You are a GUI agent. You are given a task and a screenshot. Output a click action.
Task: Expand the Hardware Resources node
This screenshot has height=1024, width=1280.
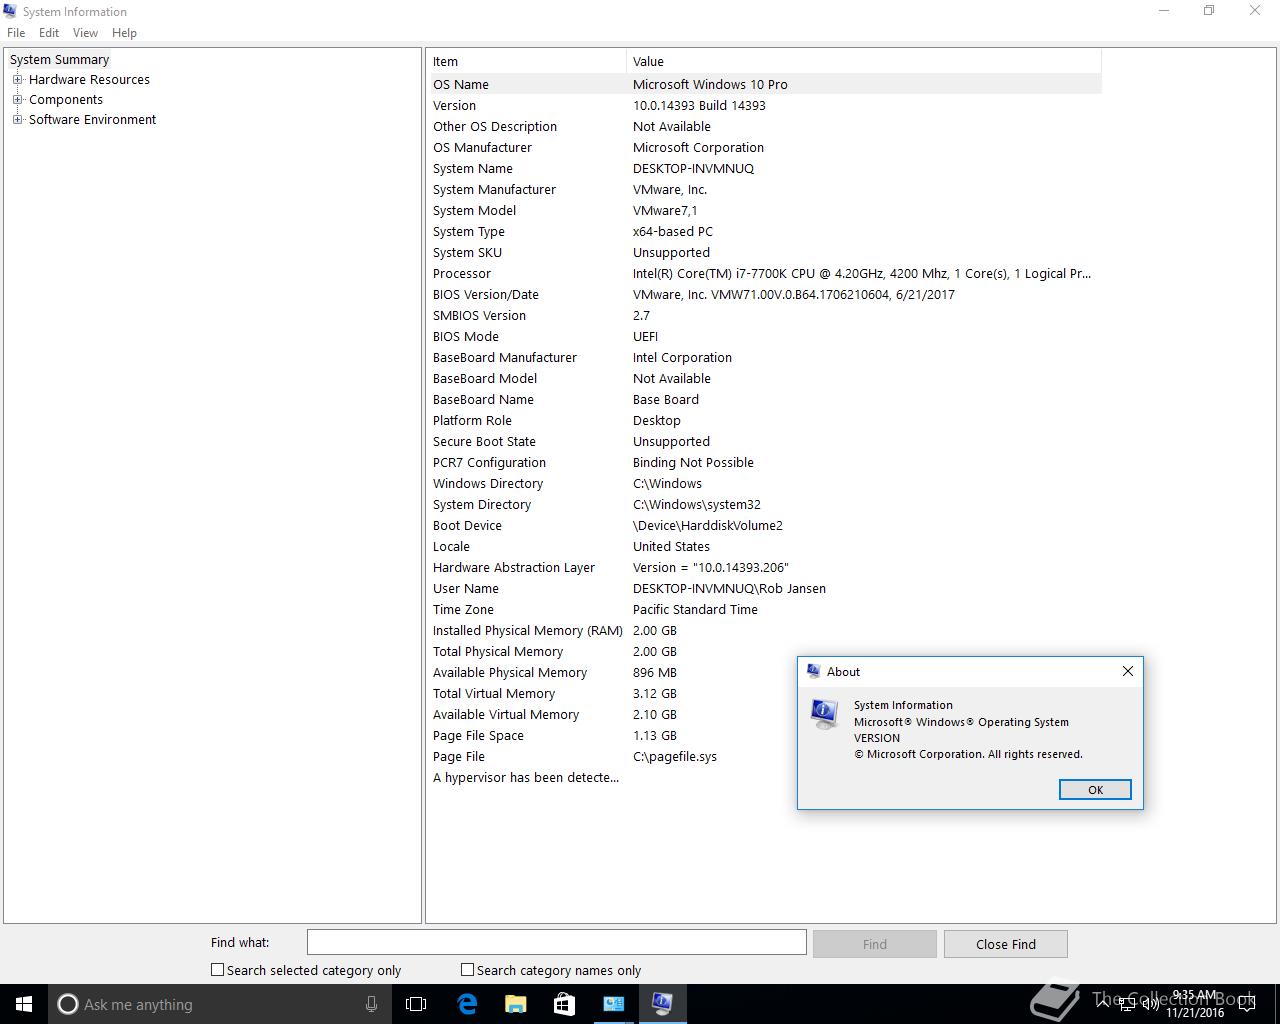coord(17,79)
